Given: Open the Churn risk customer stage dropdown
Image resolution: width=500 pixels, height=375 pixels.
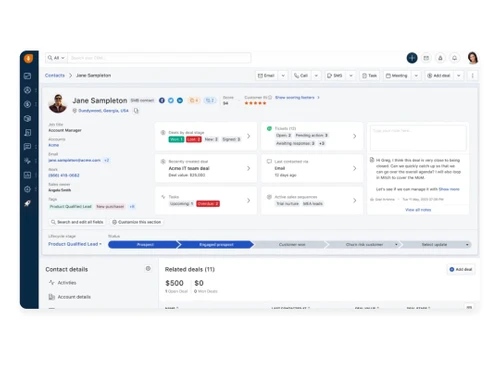Looking at the screenshot, I should pos(396,245).
